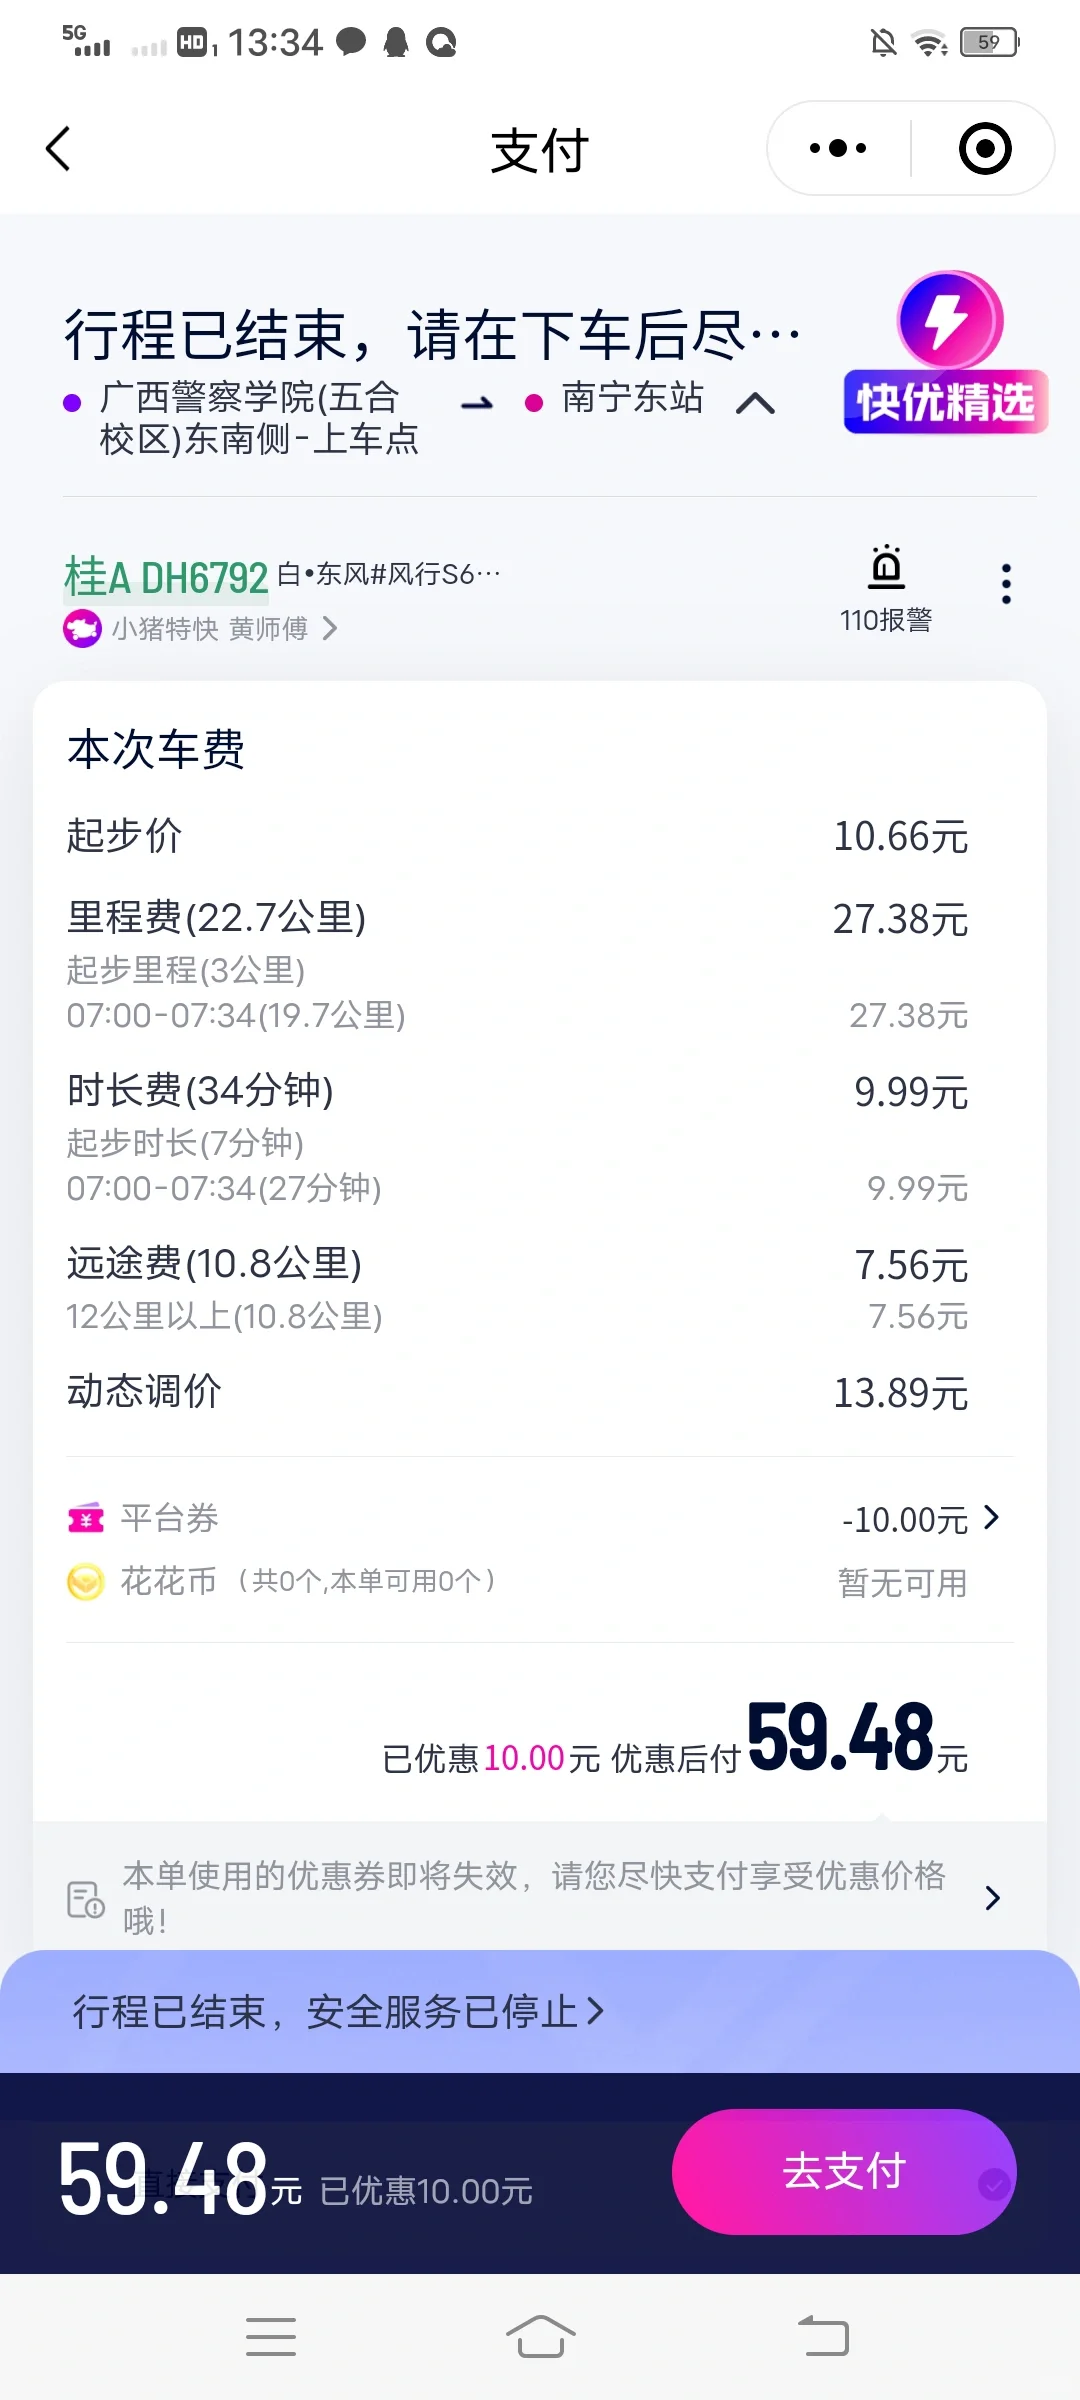Open recent apps menu button
This screenshot has height=2400, width=1080.
pyautogui.click(x=271, y=2337)
